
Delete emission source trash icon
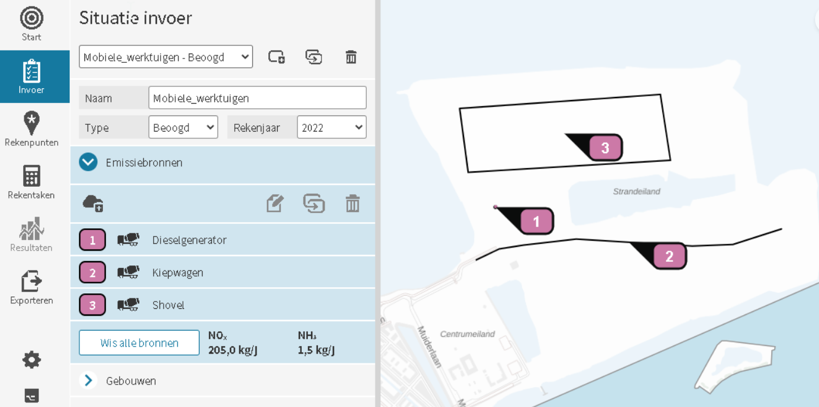(x=353, y=203)
